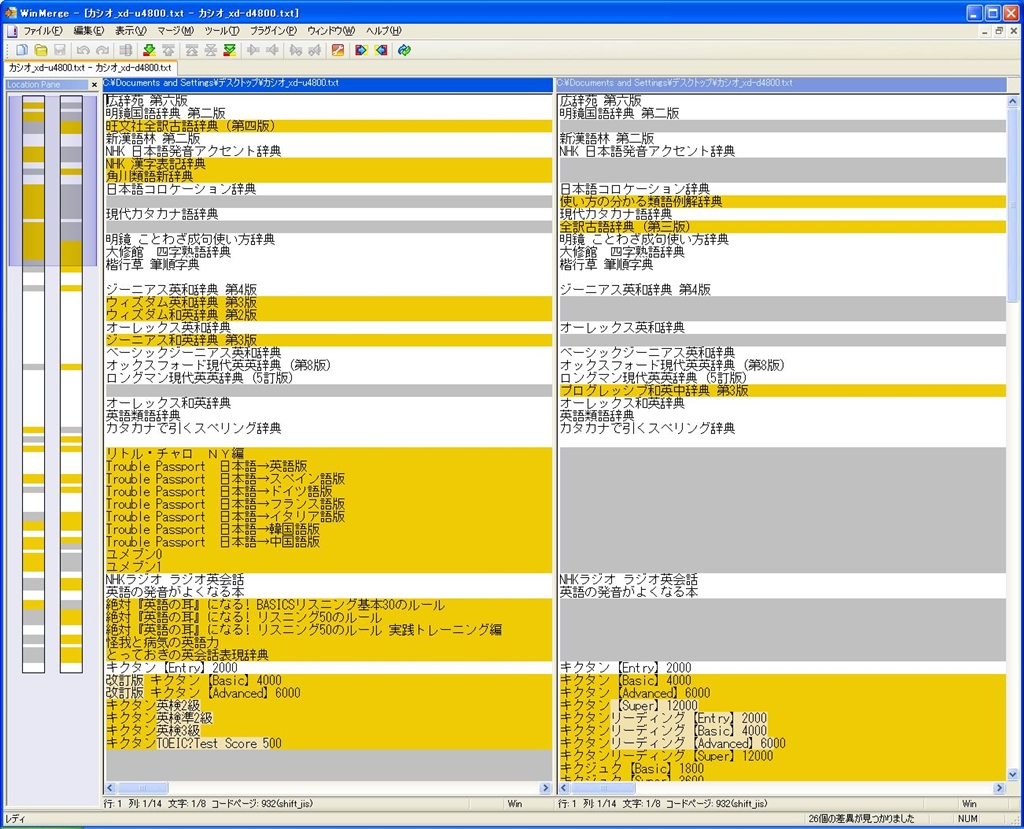Select the カシオ_xd-u4800.txt comparison tab
The image size is (1024, 829).
(x=90, y=68)
